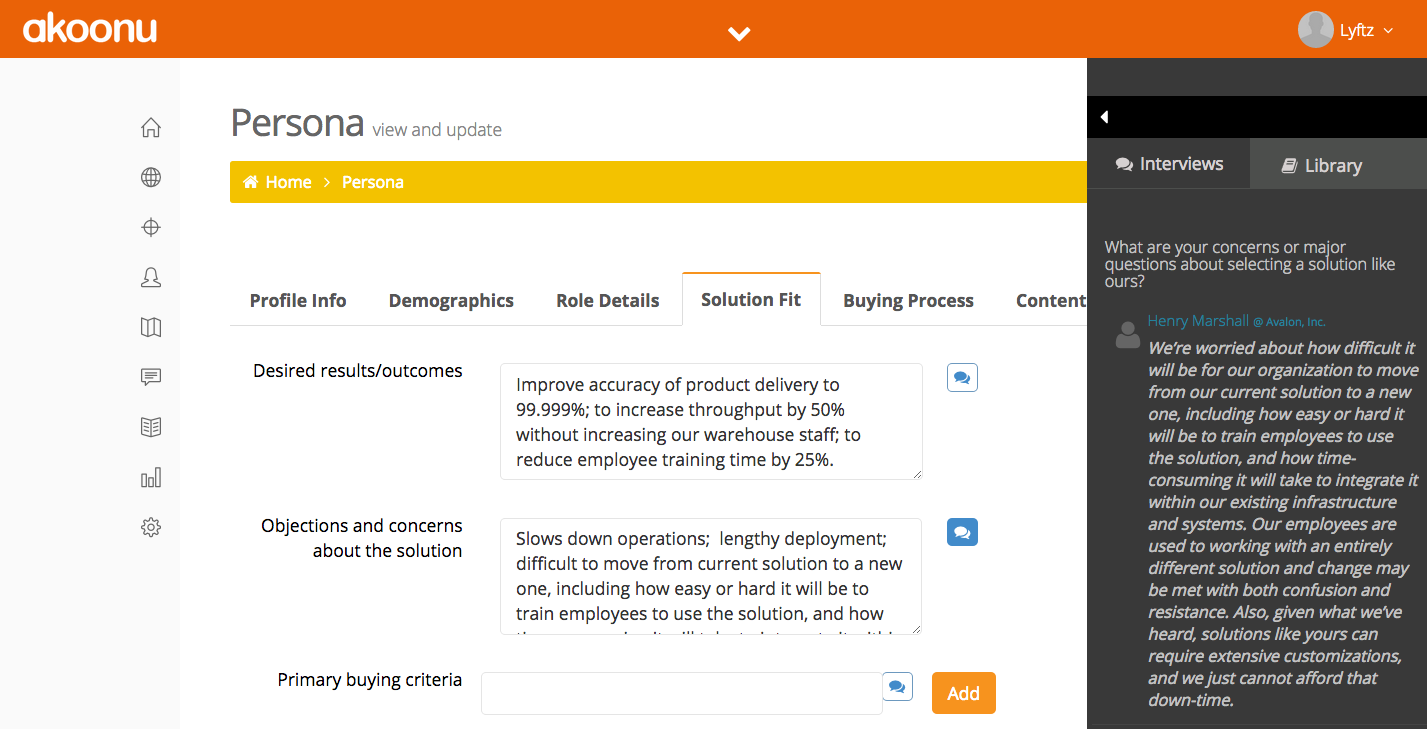Open the bar chart analytics icon

150,477
